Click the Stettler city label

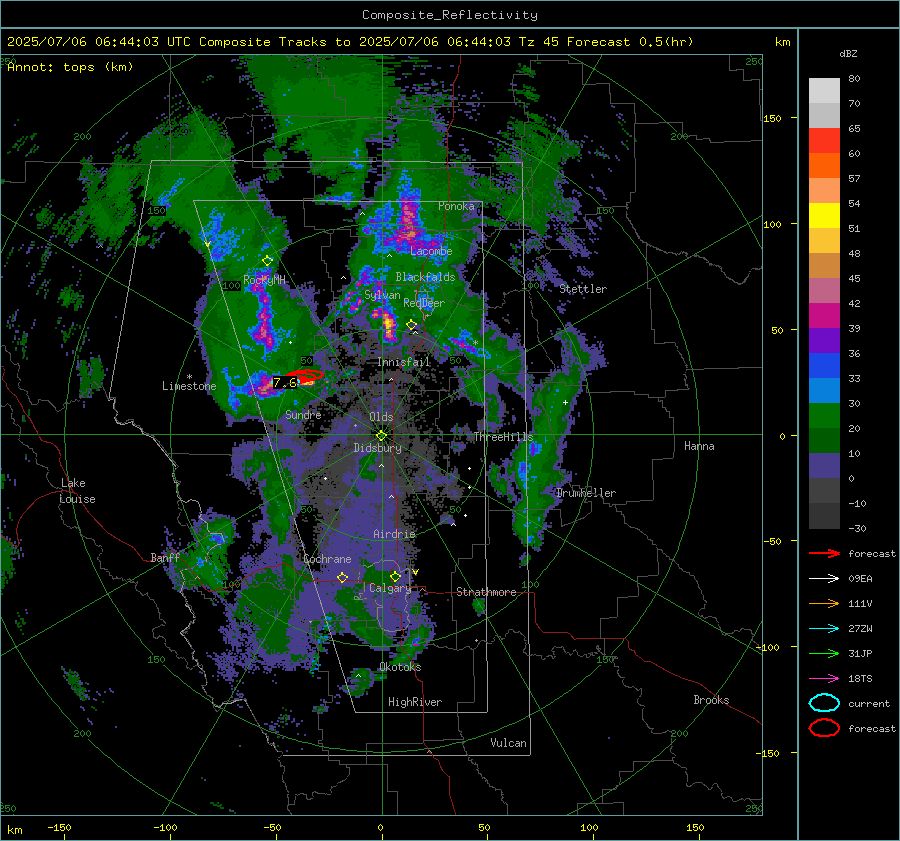(583, 289)
